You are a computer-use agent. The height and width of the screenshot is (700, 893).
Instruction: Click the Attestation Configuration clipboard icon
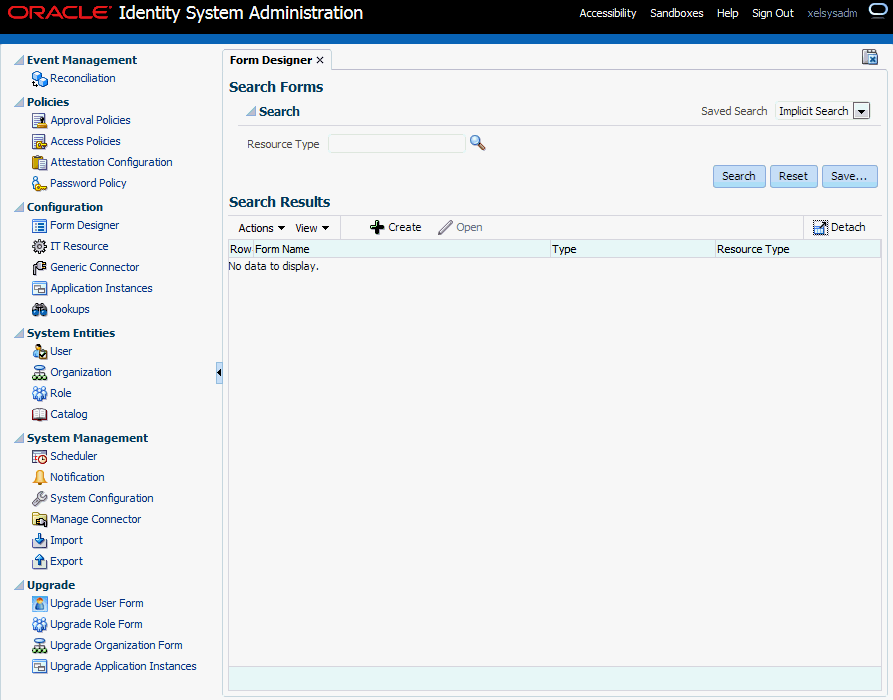[x=39, y=162]
